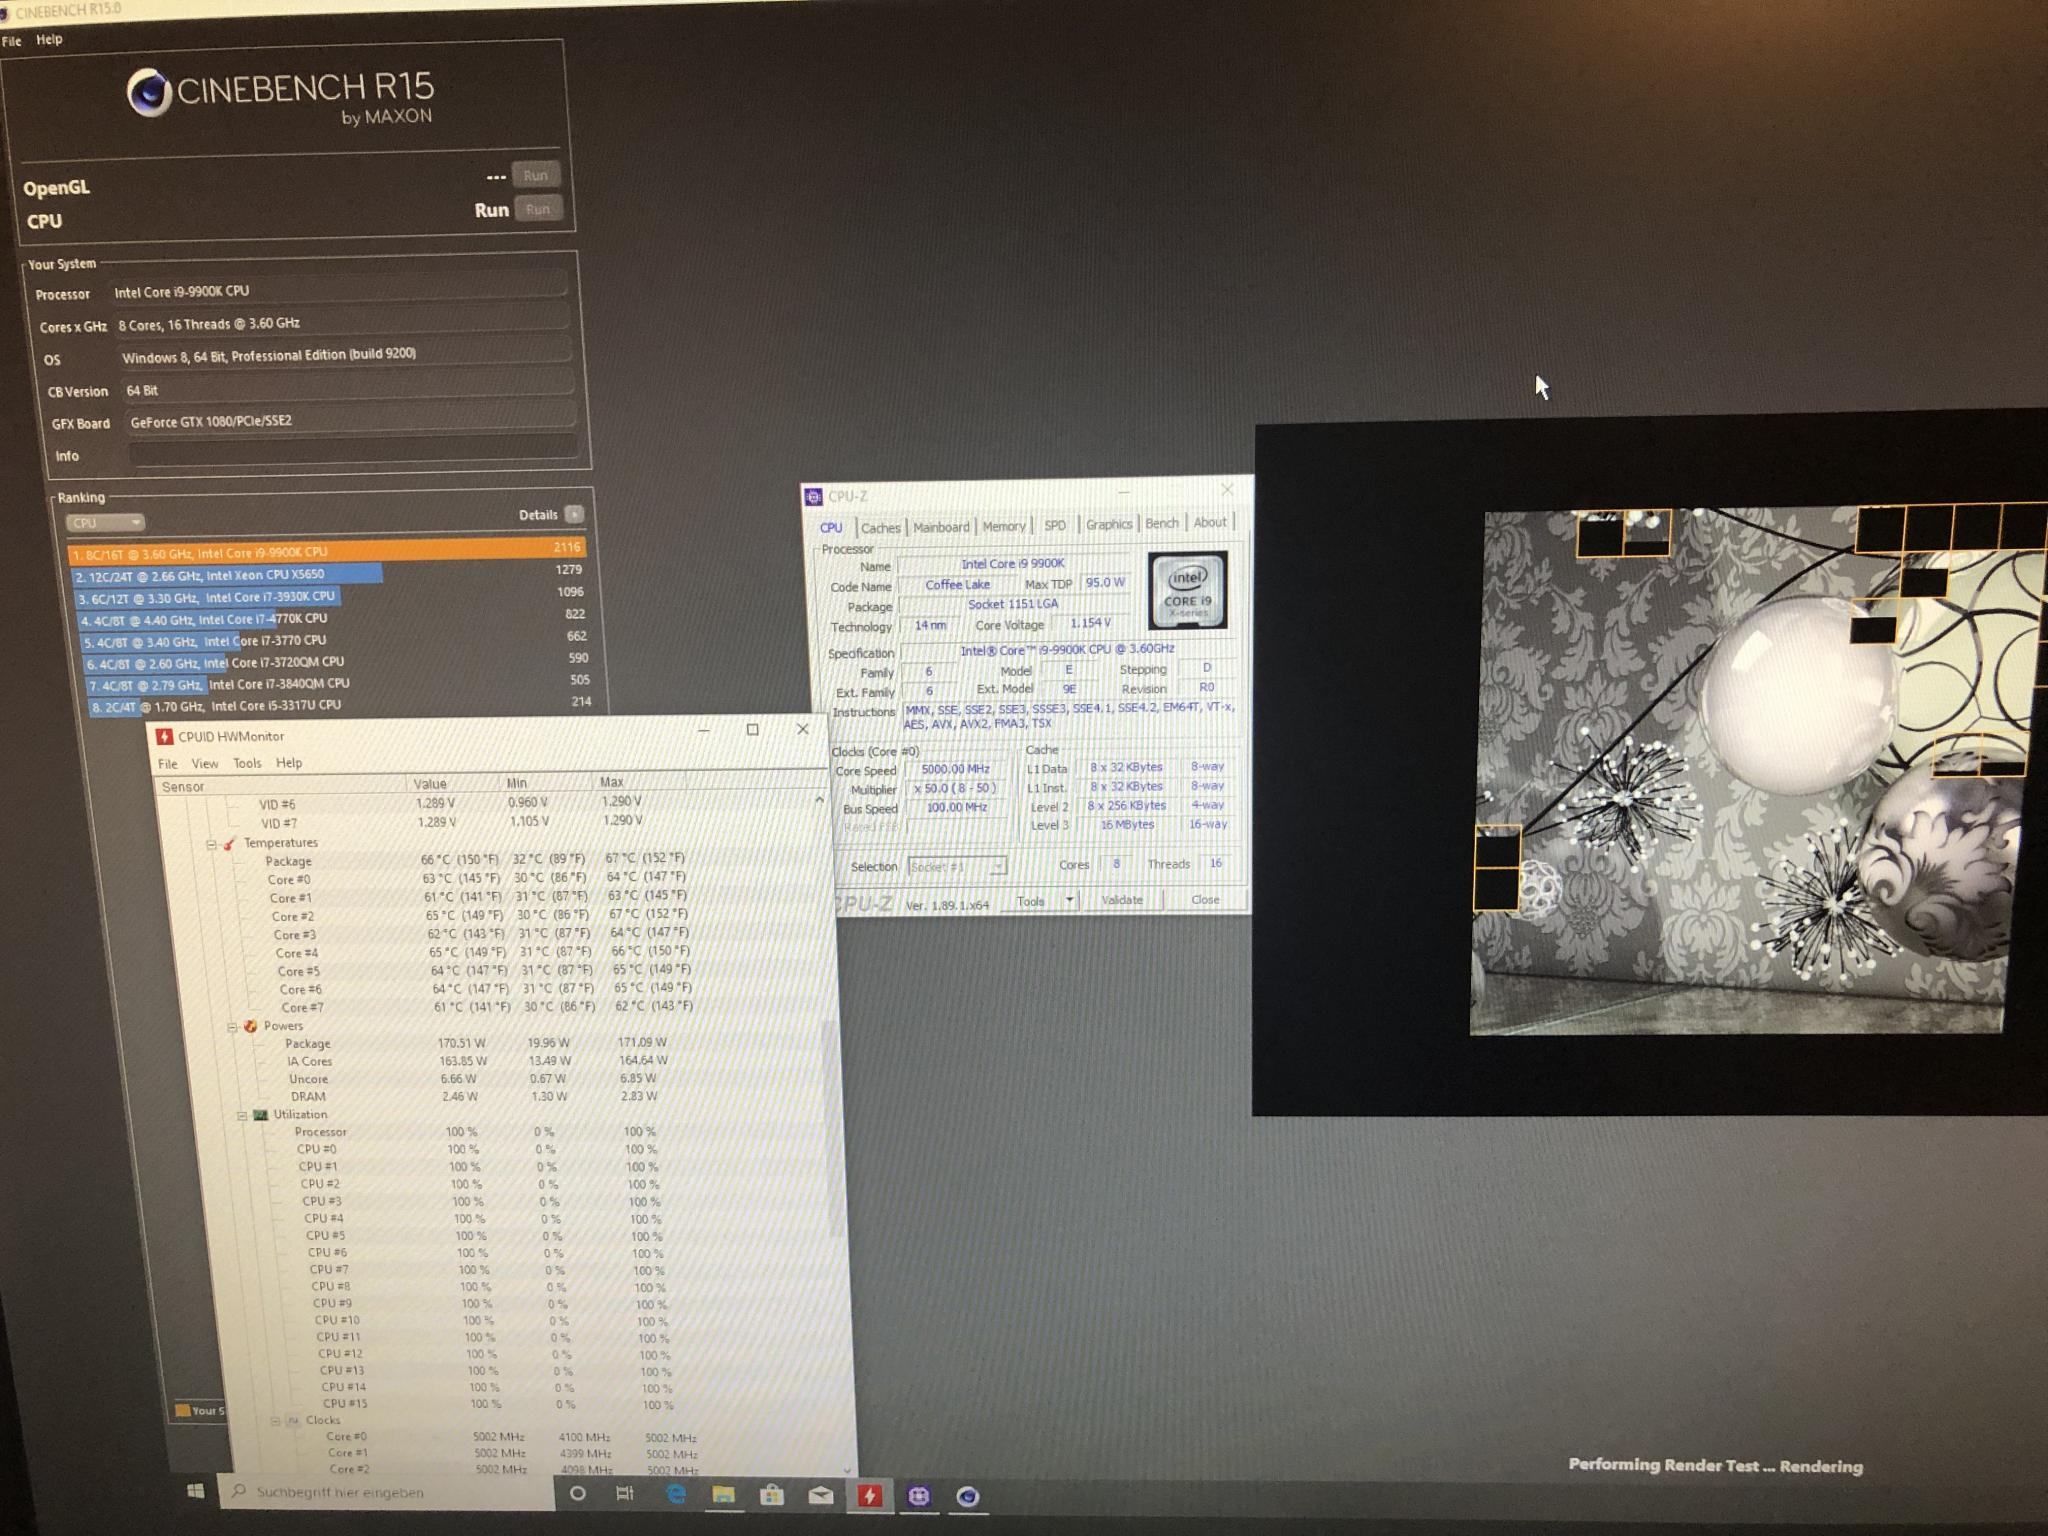Image resolution: width=2048 pixels, height=1536 pixels.
Task: Click the Task View icon
Action: pyautogui.click(x=625, y=1494)
